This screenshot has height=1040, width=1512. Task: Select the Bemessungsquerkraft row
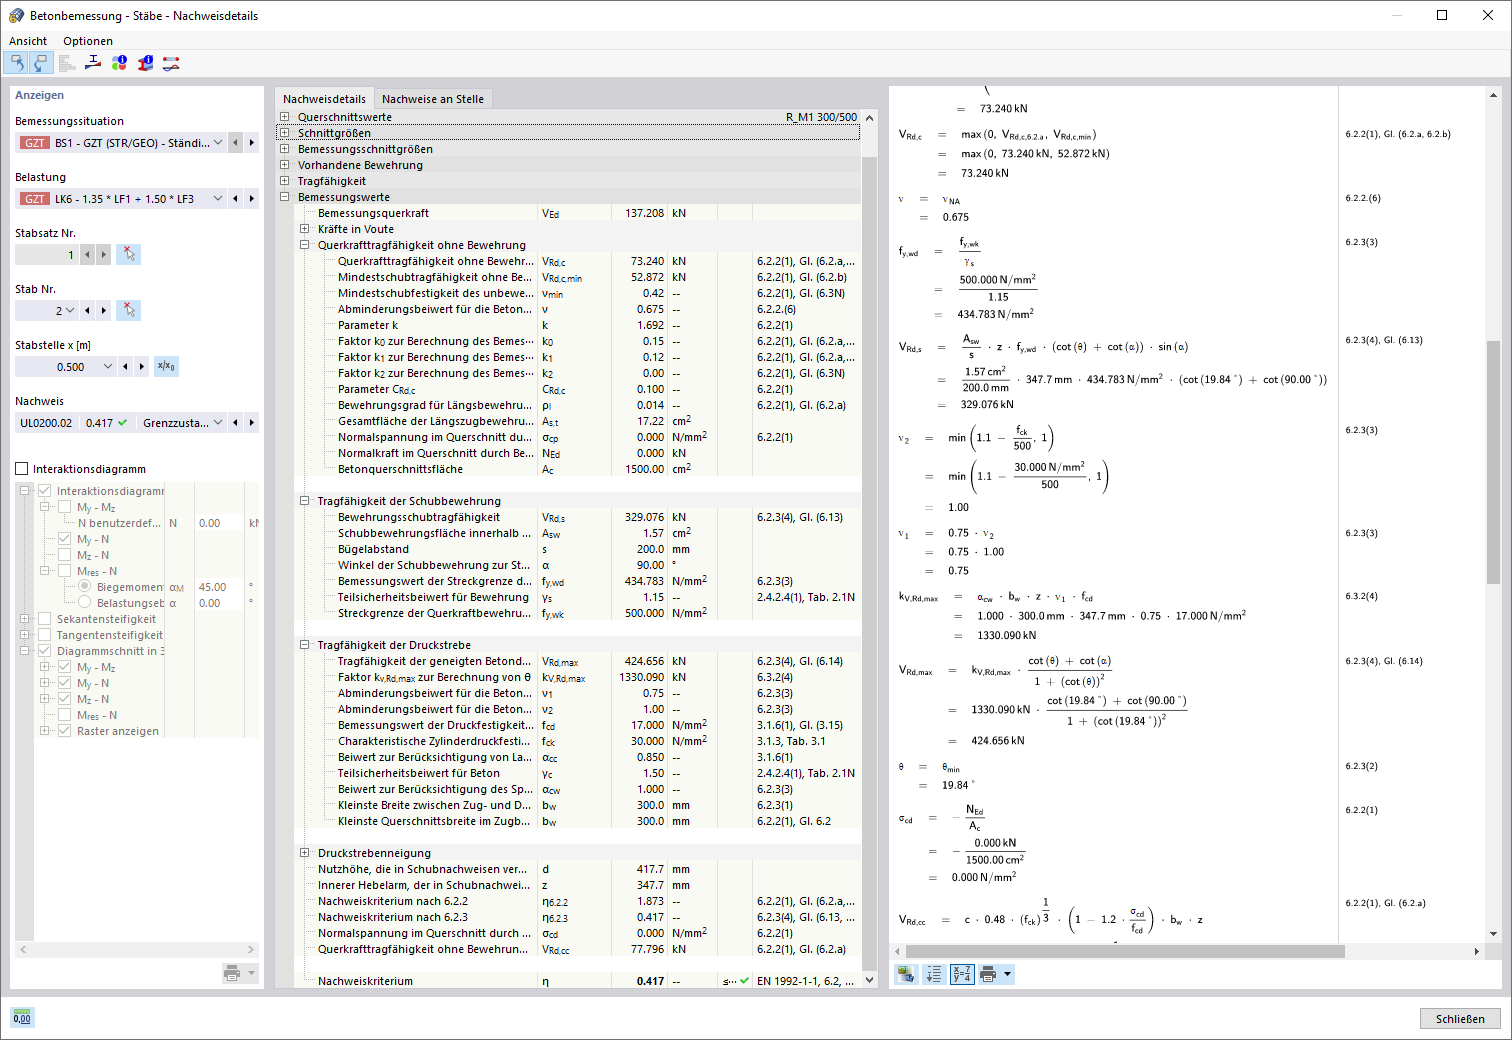(578, 213)
